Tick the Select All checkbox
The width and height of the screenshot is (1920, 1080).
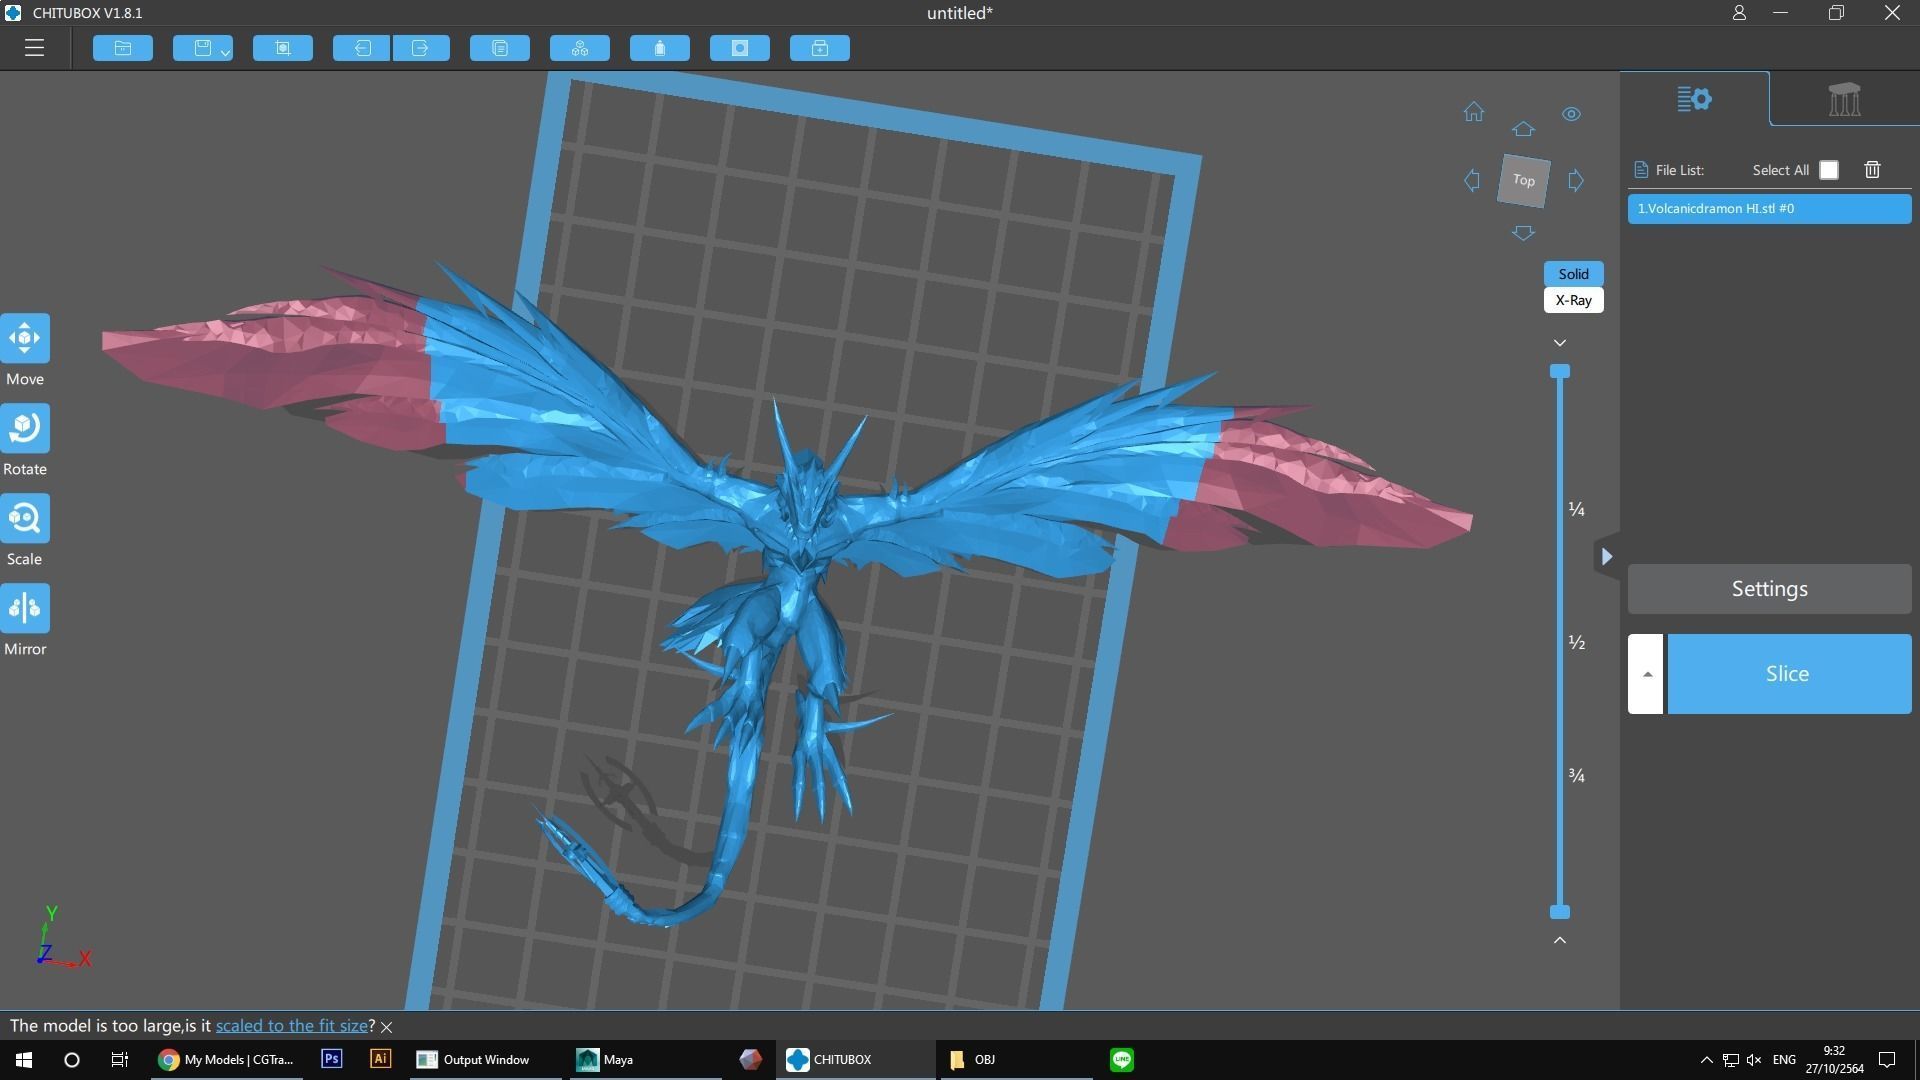coord(1829,170)
